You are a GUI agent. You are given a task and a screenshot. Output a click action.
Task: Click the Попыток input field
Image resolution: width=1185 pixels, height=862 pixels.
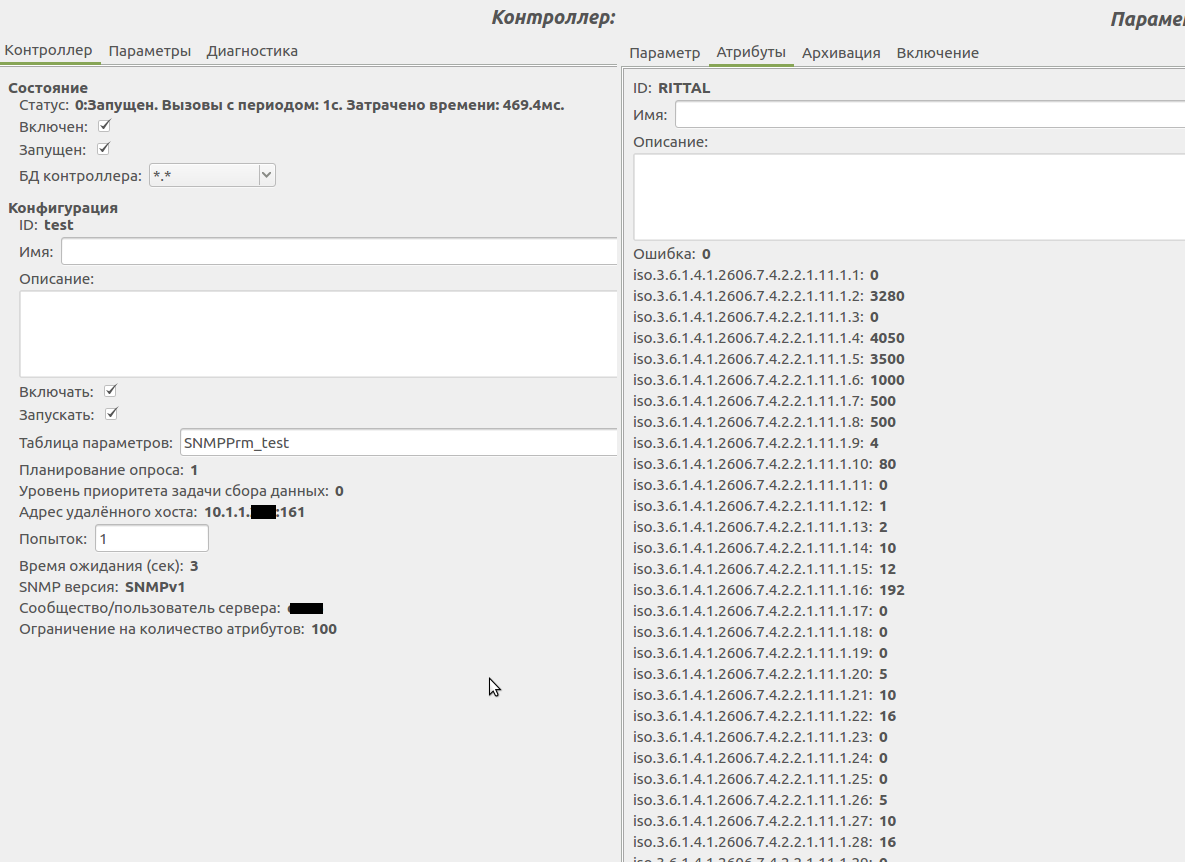(151, 539)
